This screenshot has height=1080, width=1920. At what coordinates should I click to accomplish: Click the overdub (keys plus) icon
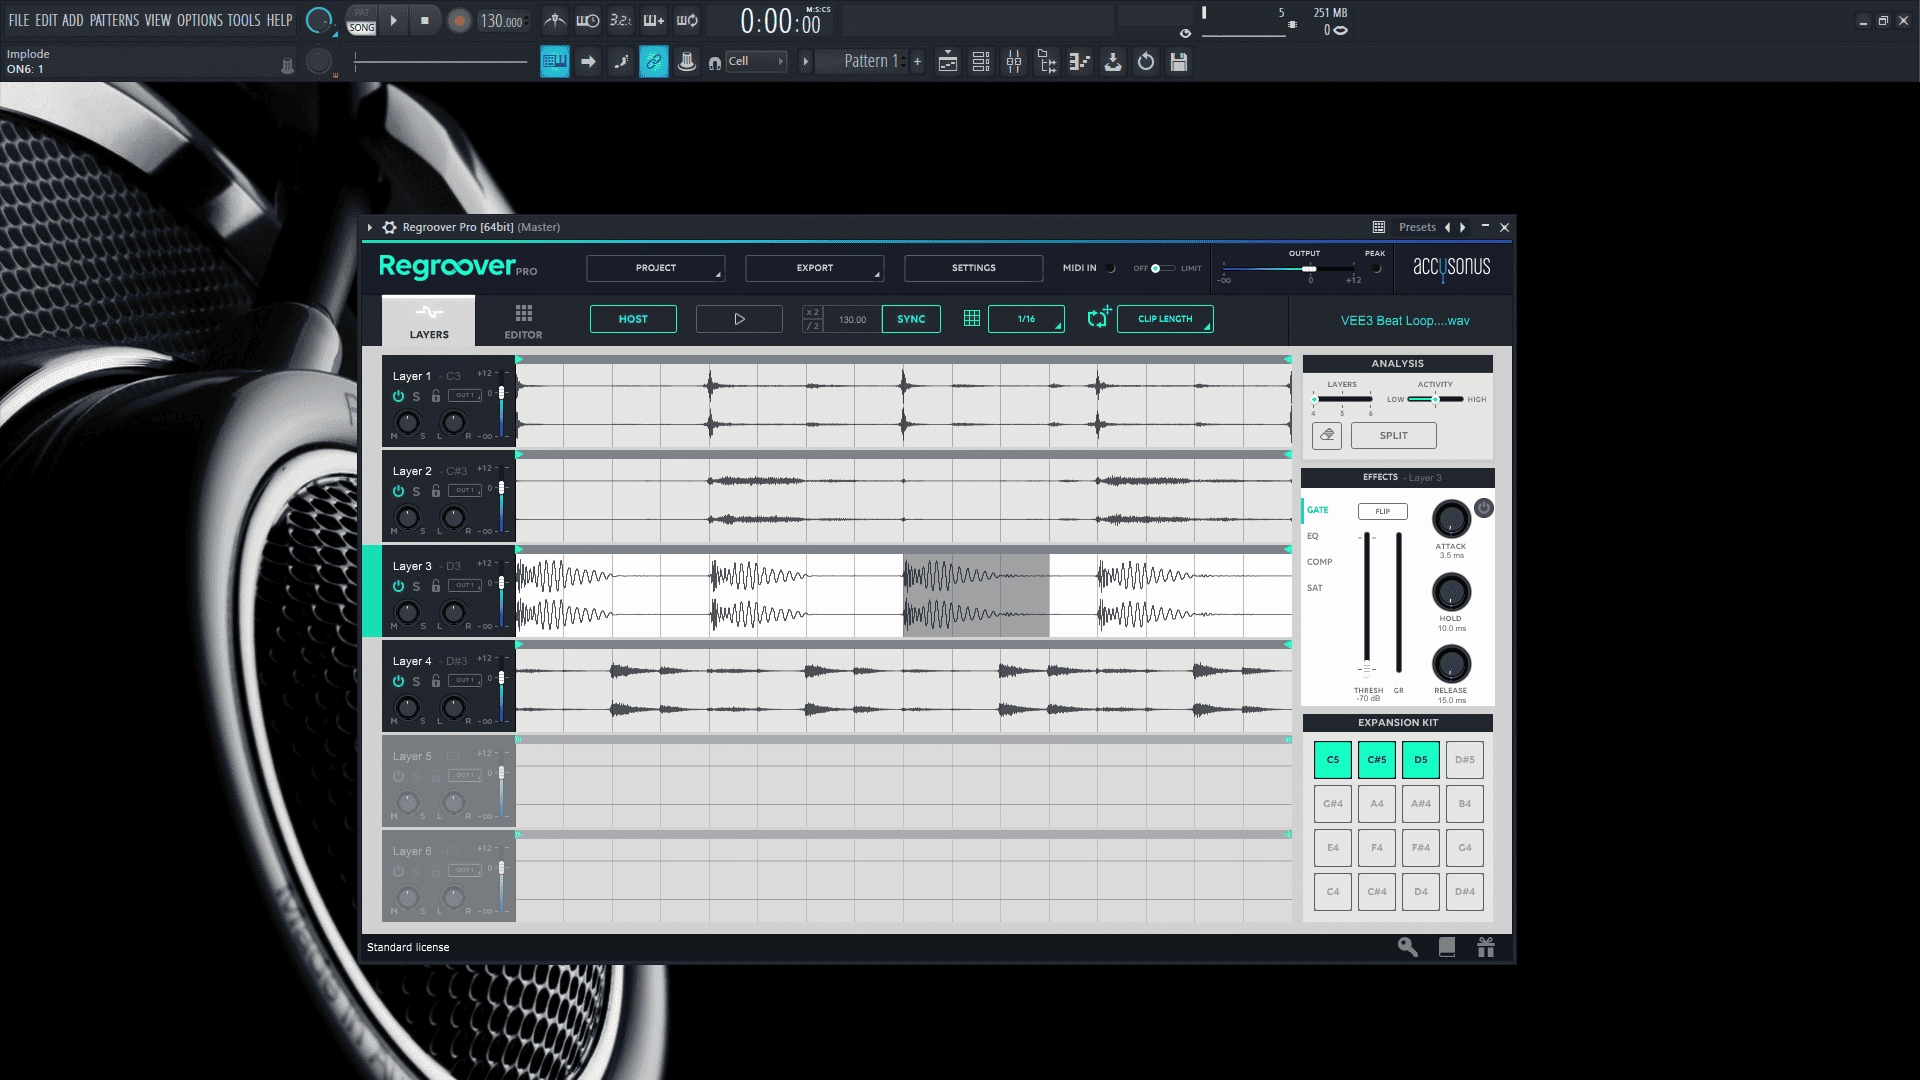point(654,20)
